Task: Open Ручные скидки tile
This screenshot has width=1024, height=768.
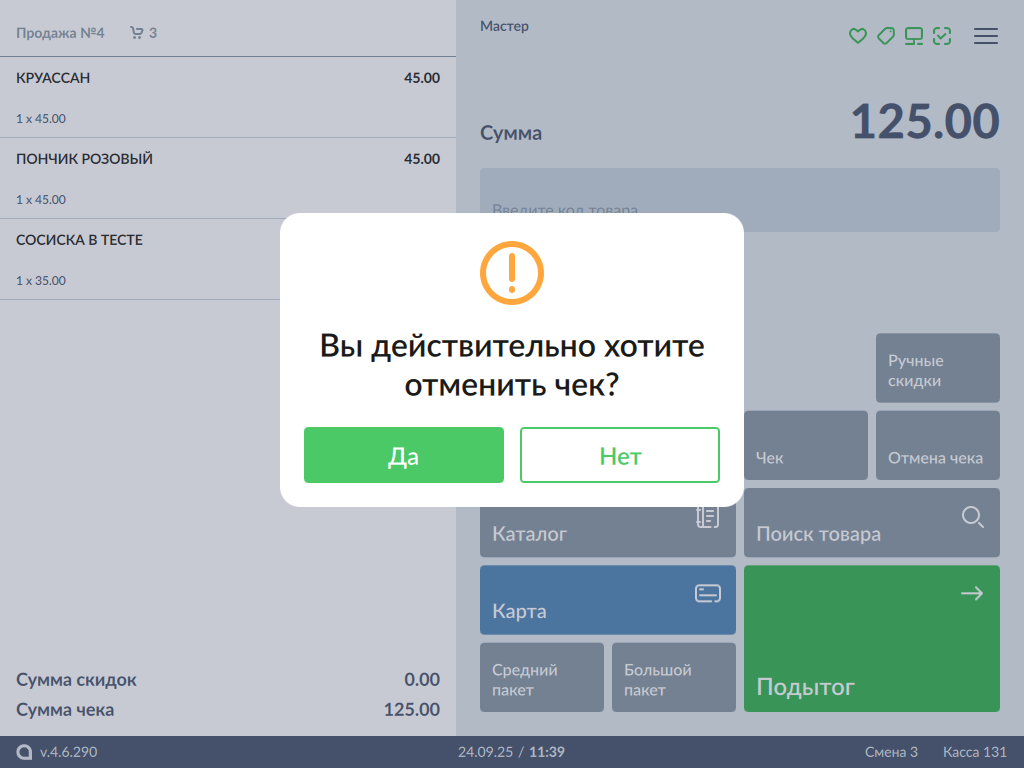Action: click(x=937, y=368)
